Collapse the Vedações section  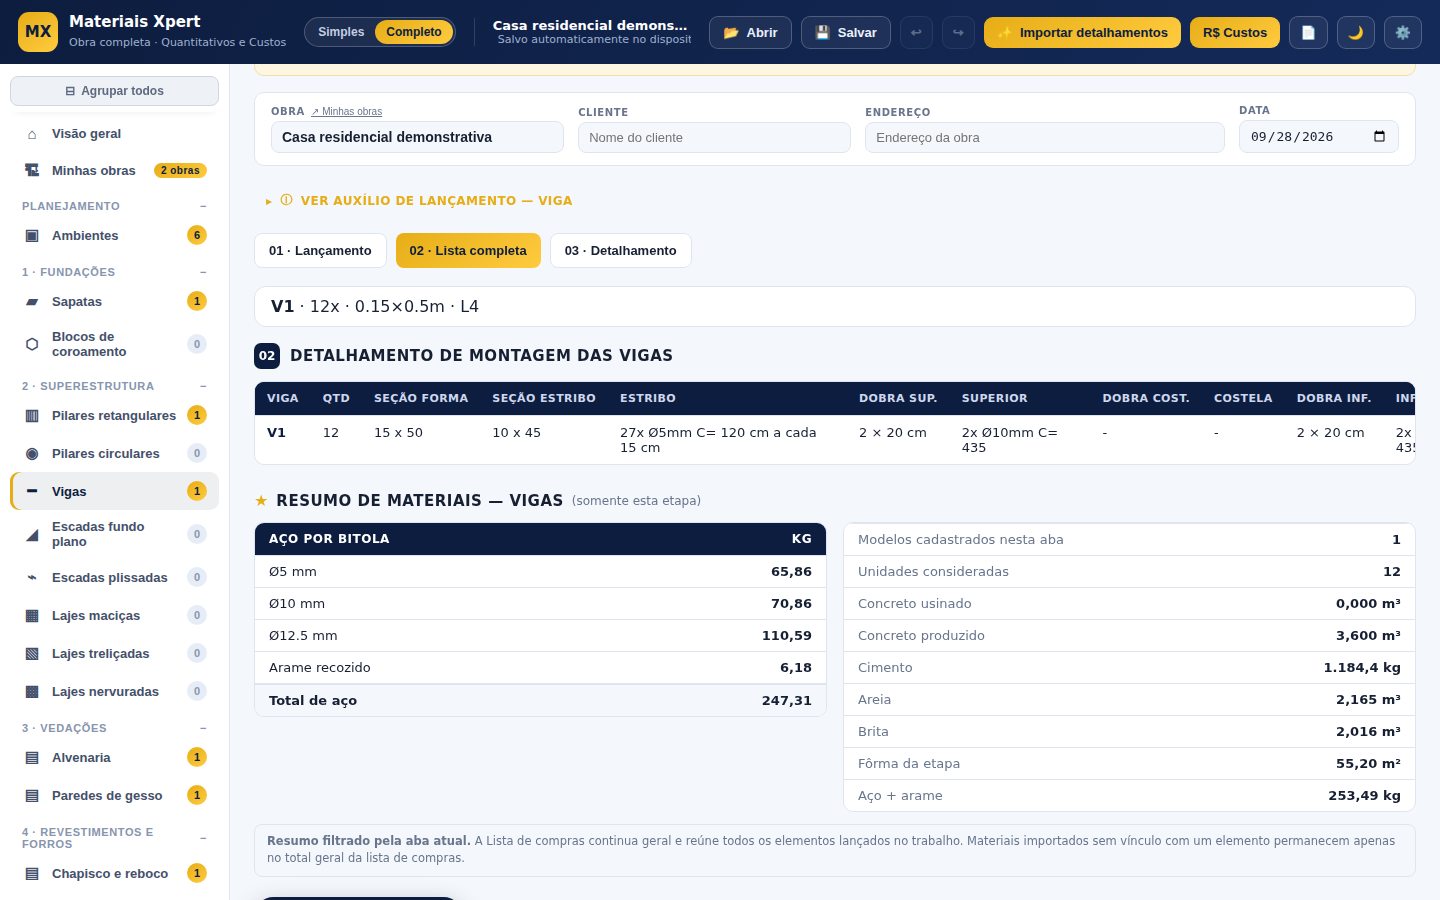[x=203, y=728]
